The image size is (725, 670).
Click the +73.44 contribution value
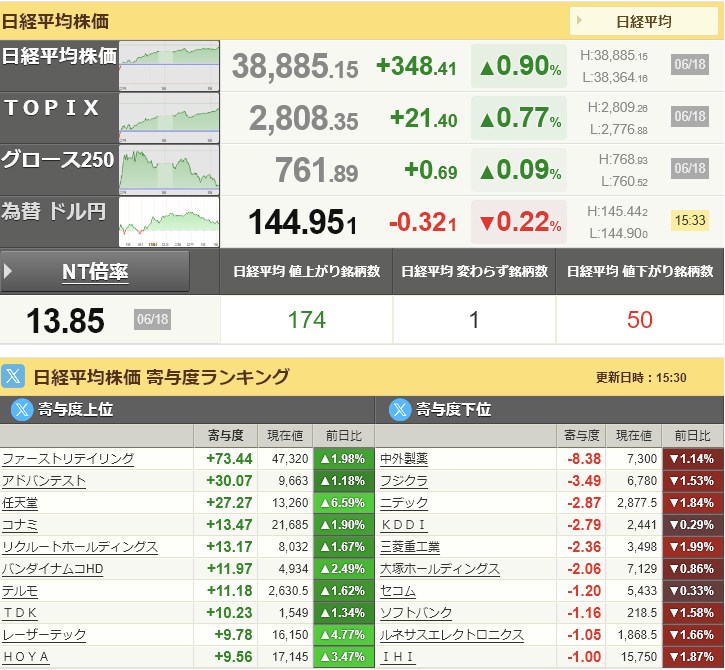(x=229, y=459)
